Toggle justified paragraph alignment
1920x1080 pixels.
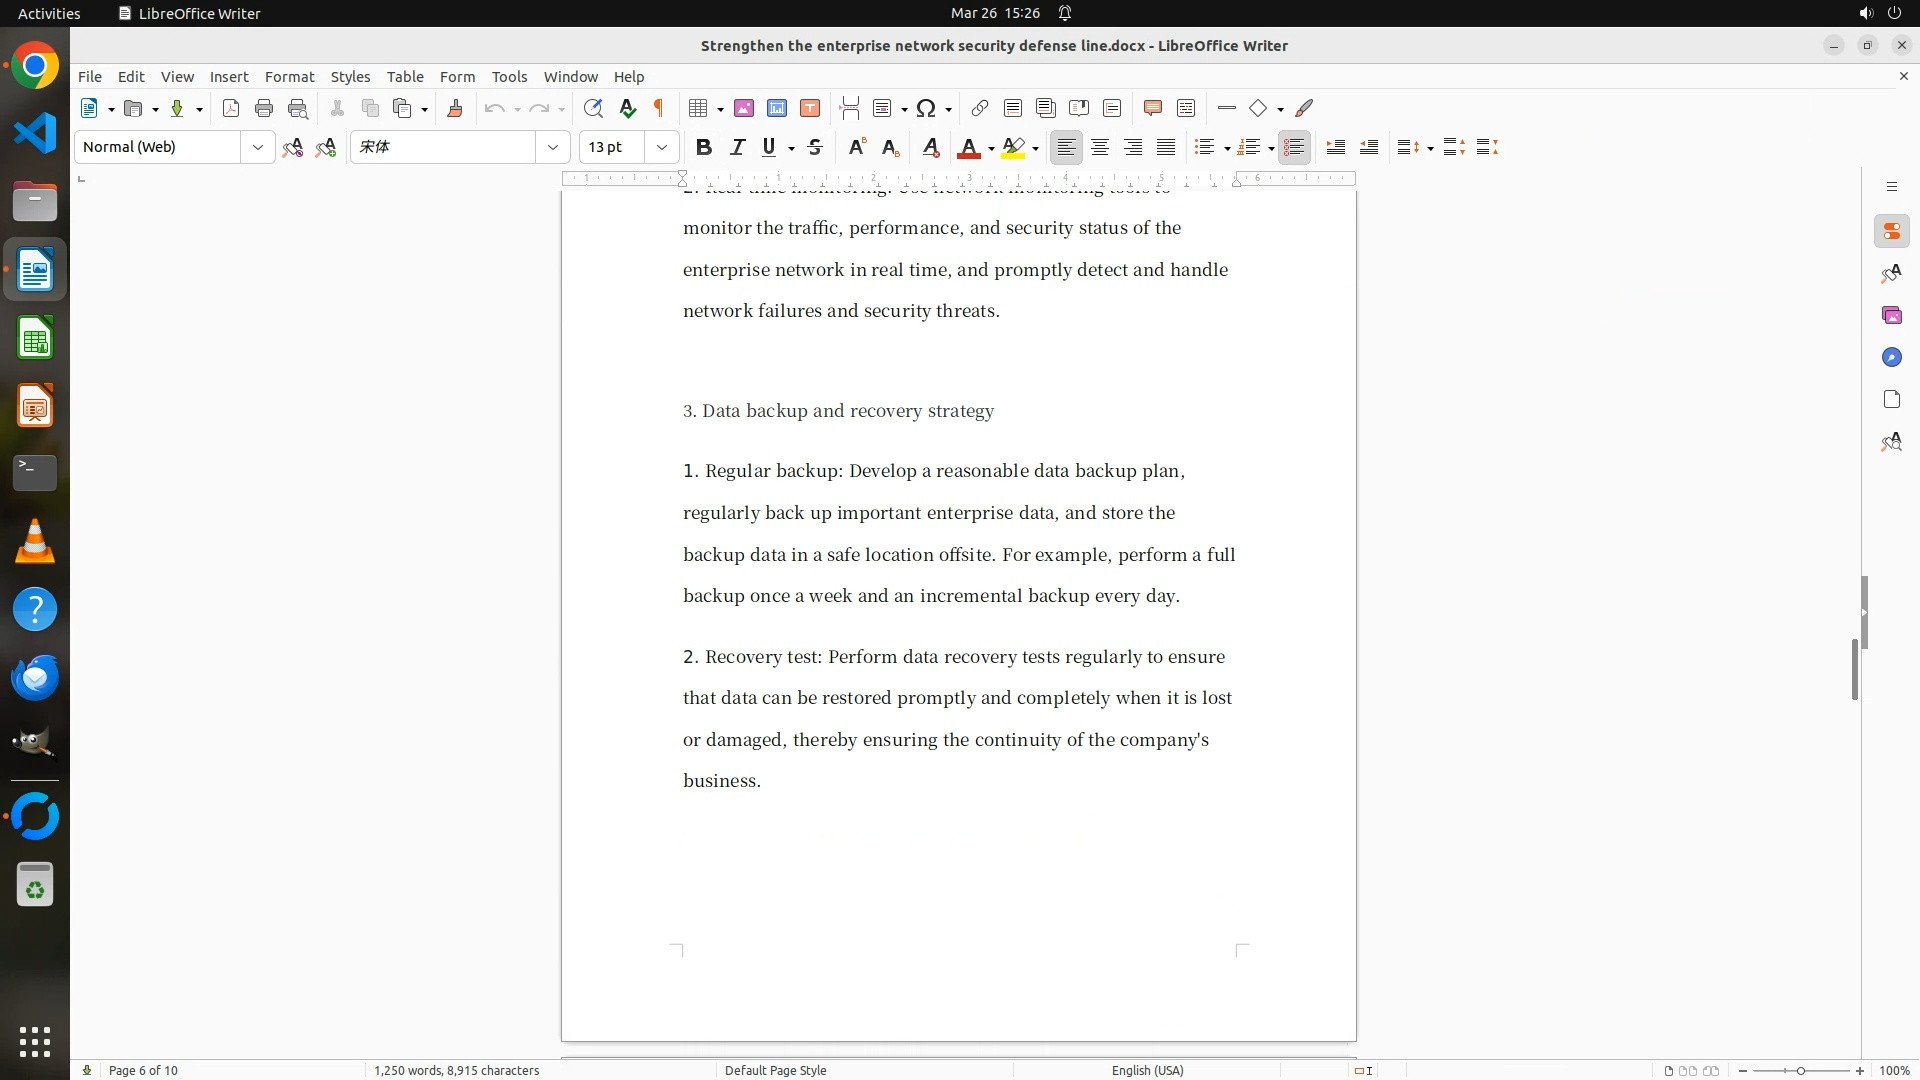pyautogui.click(x=1166, y=147)
